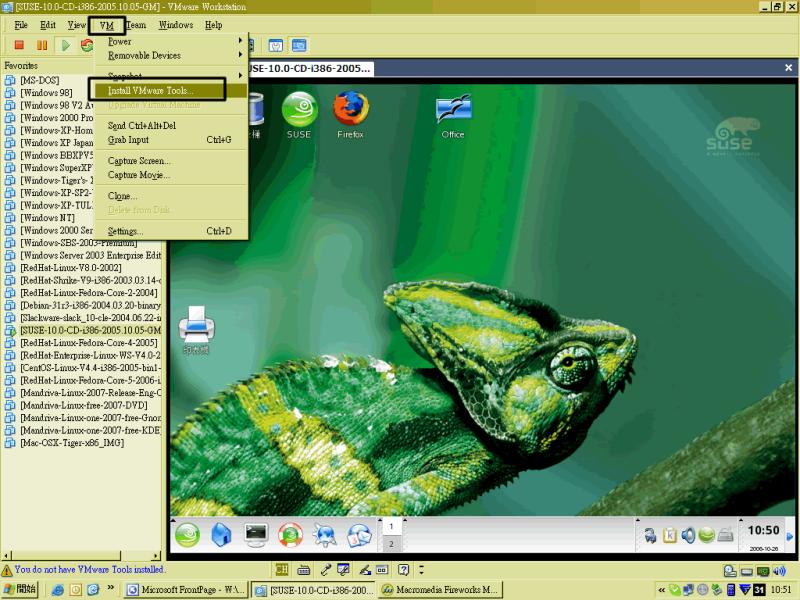Click the green Power On play button
The width and height of the screenshot is (800, 600).
coord(65,45)
